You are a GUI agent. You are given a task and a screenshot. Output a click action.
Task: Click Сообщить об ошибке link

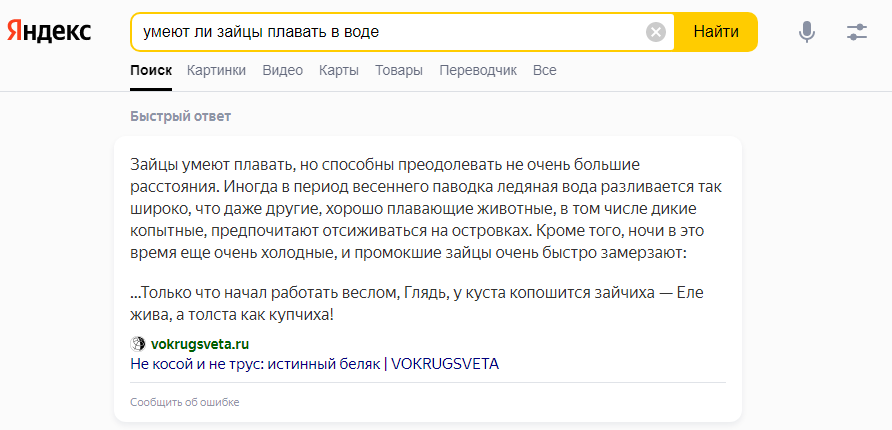click(x=185, y=402)
